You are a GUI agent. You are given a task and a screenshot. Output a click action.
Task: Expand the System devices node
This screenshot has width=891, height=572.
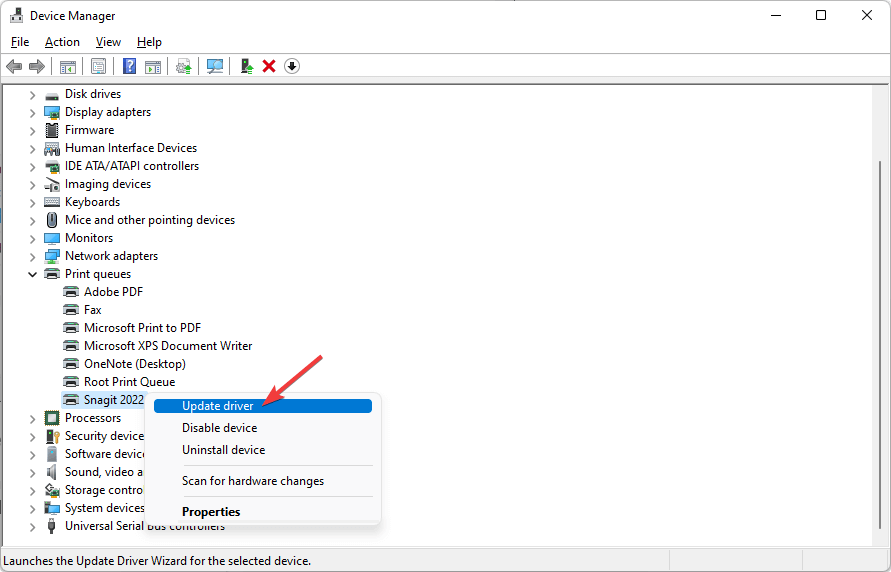pos(32,509)
